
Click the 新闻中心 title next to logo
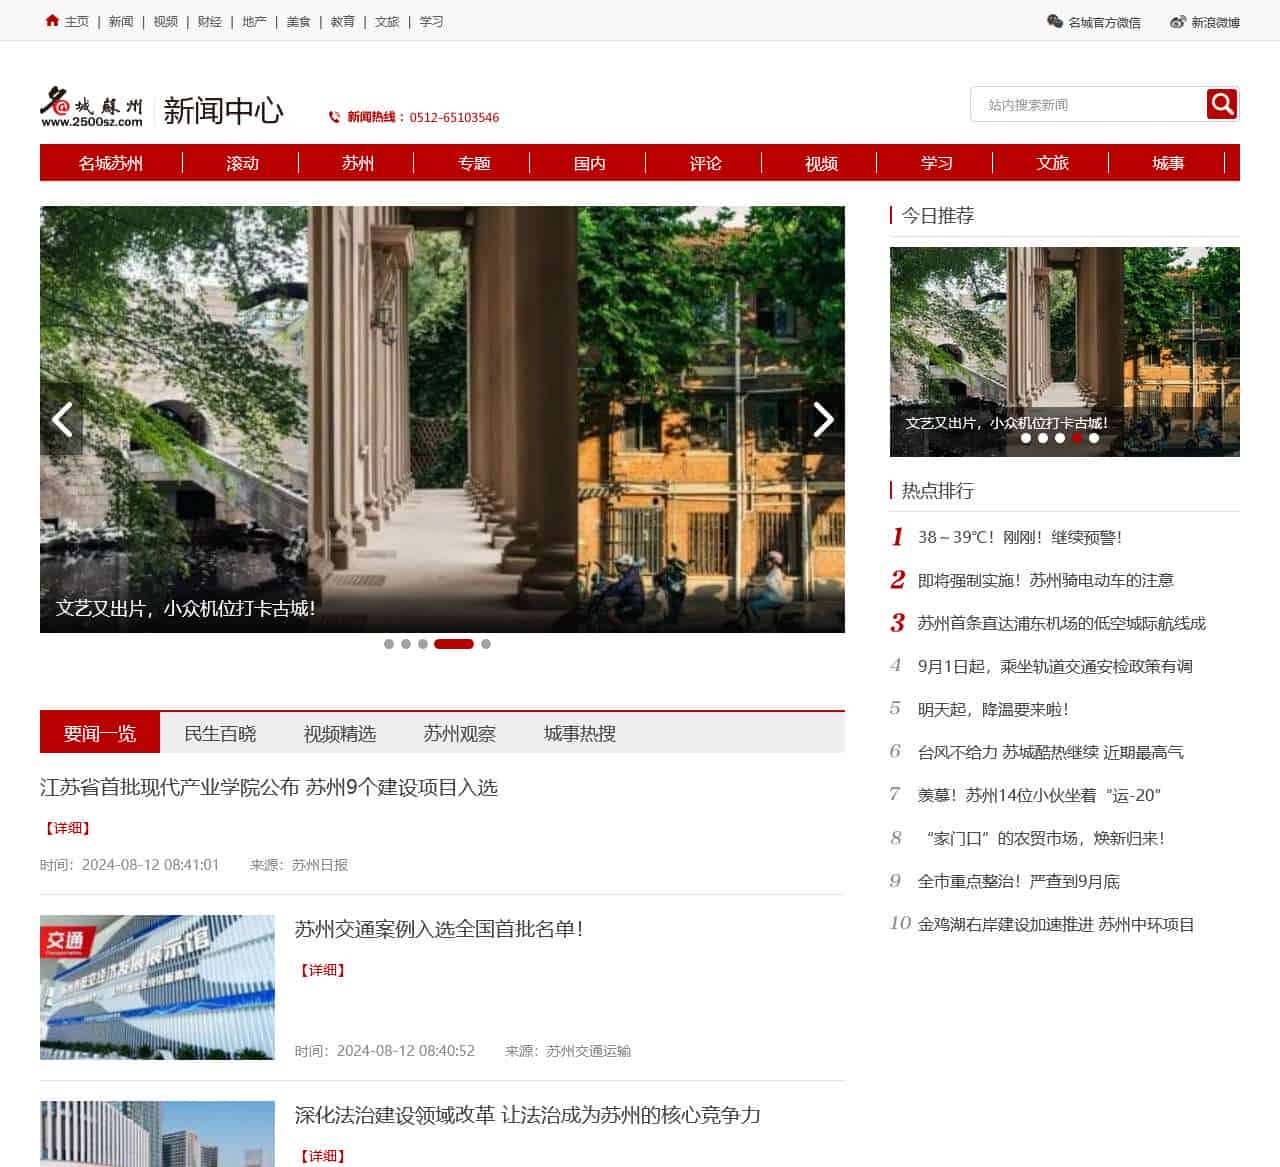pos(223,110)
